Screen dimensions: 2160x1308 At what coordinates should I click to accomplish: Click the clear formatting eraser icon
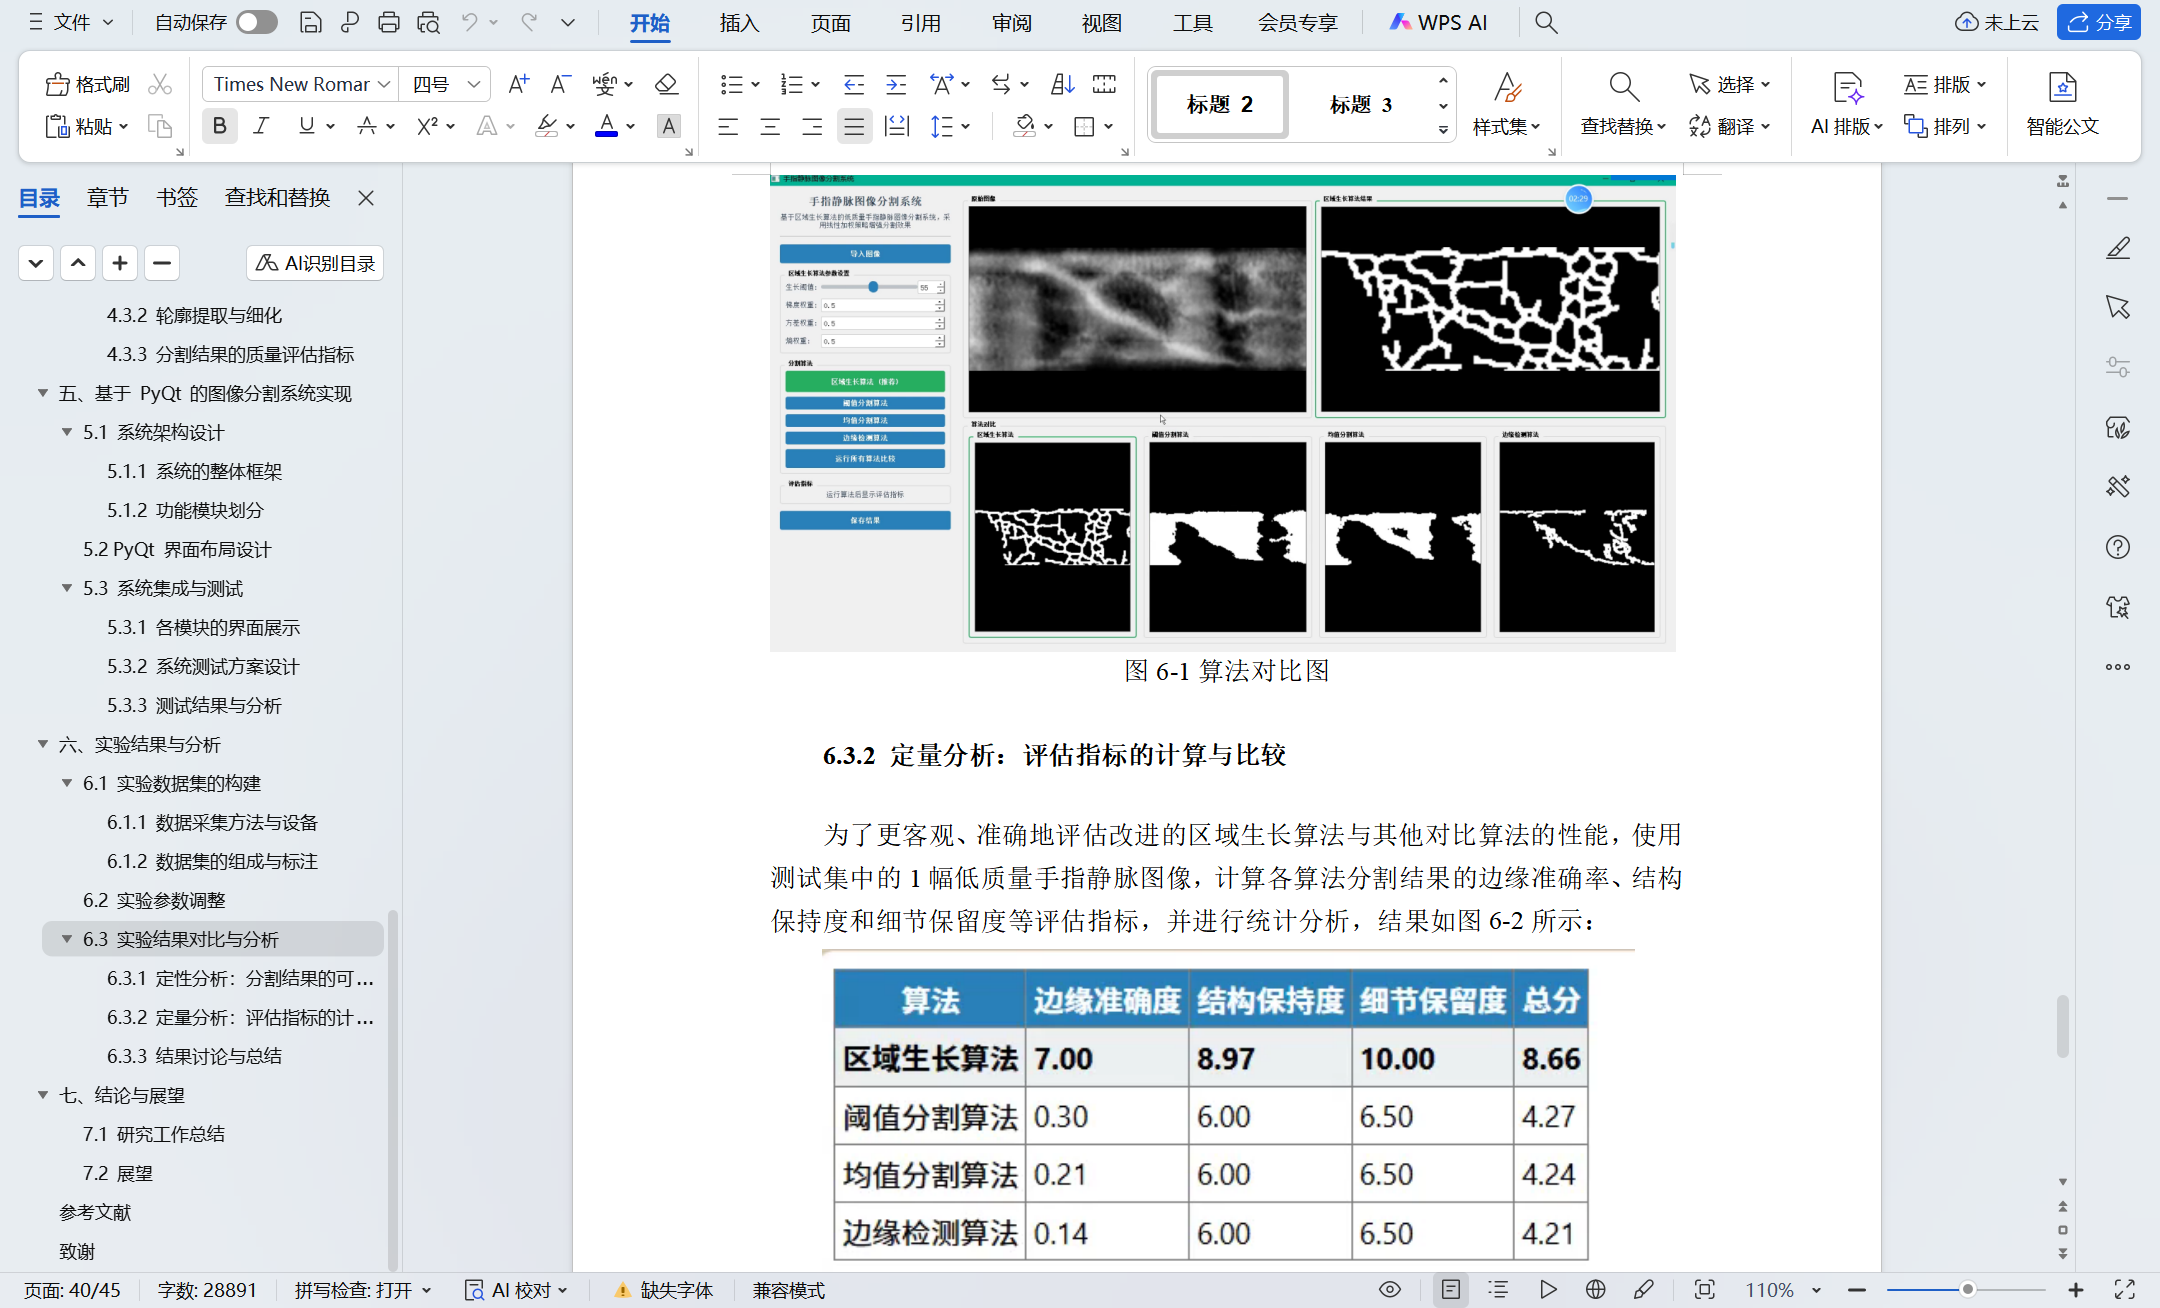point(666,84)
